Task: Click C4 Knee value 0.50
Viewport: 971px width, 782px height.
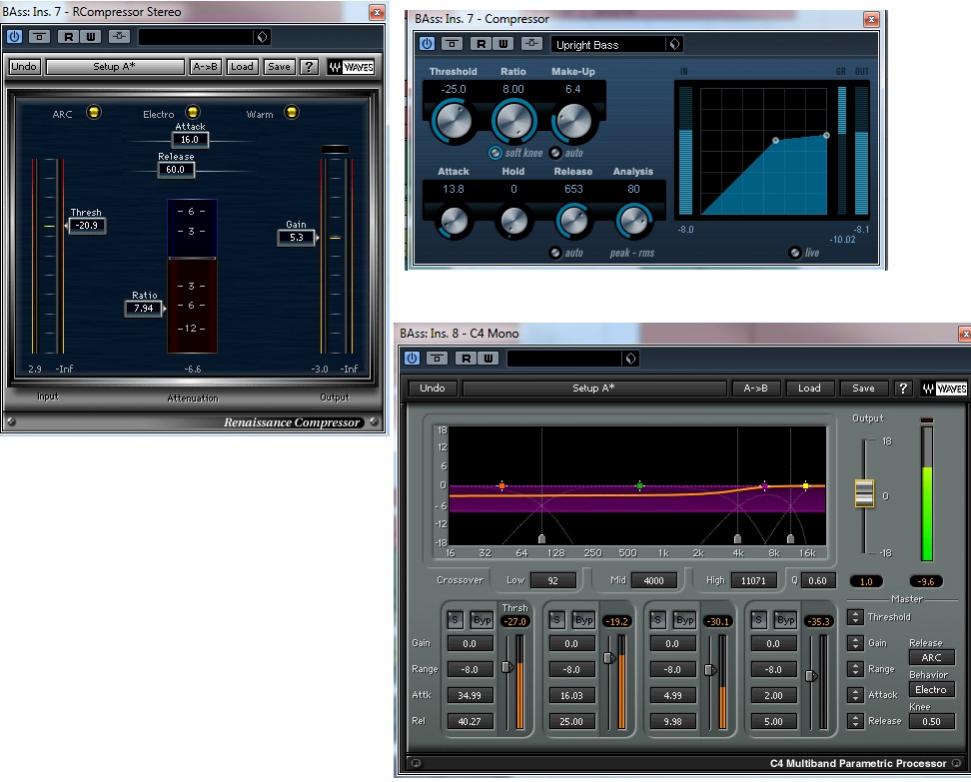Action: coord(931,721)
